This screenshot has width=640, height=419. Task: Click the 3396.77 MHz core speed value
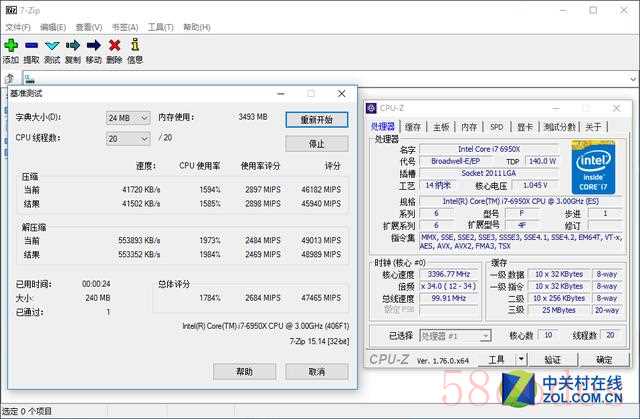pos(449,274)
